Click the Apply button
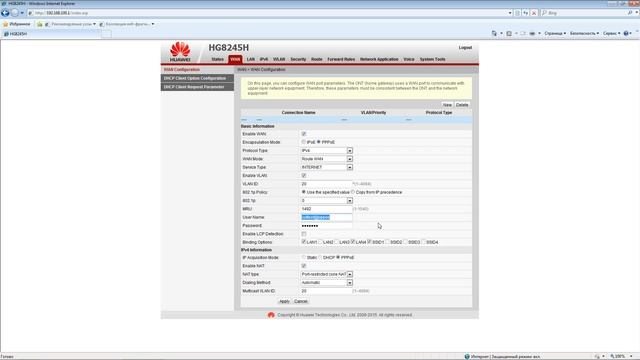 284,301
